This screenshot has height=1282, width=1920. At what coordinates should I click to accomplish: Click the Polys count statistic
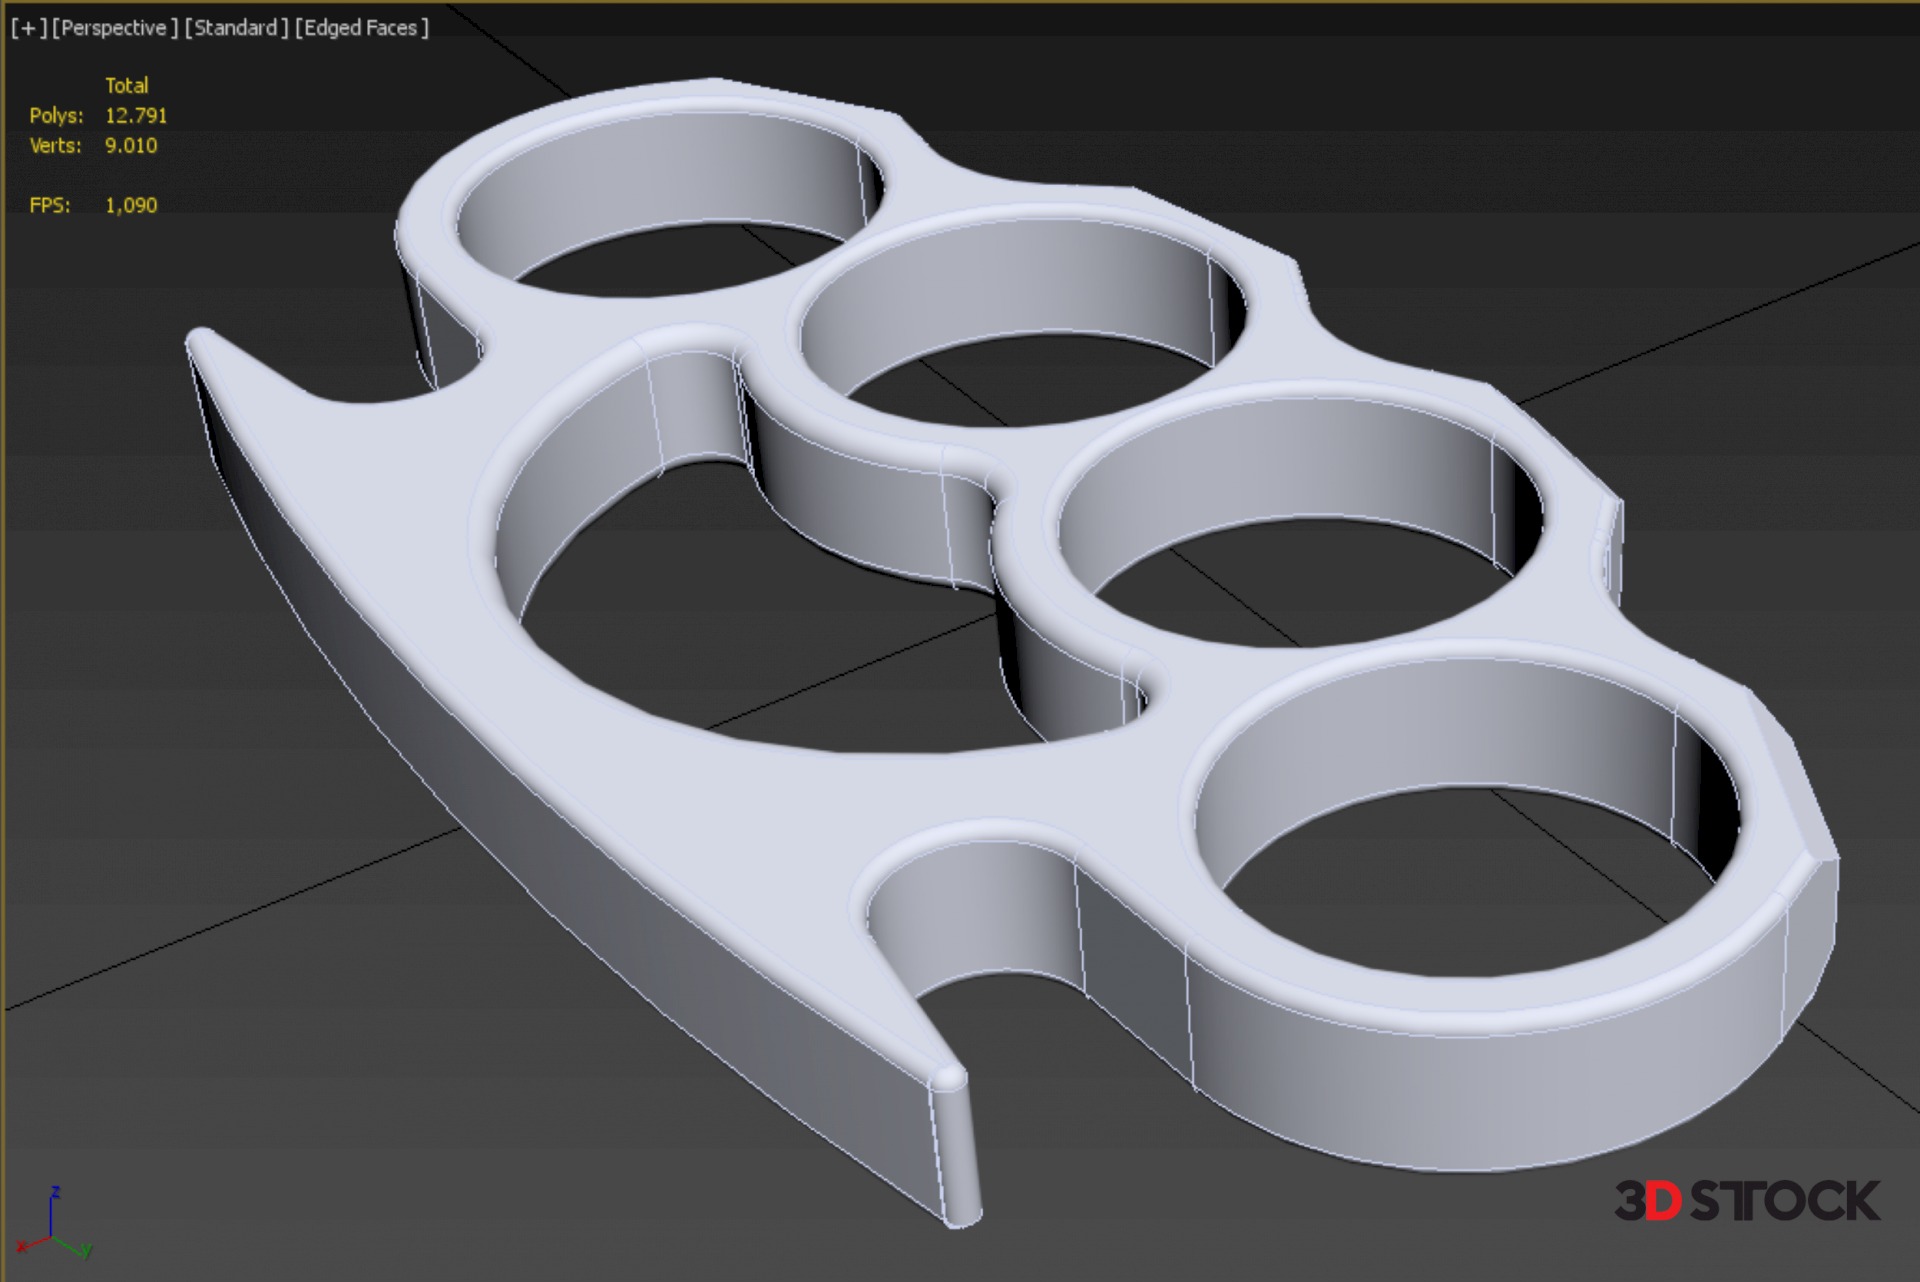pyautogui.click(x=136, y=116)
